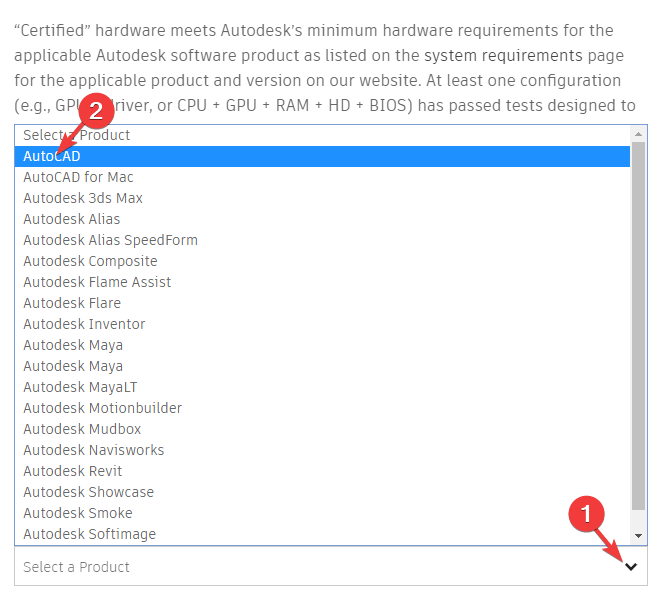Choose Autodesk Inventor
The width and height of the screenshot is (657, 596).
point(322,324)
